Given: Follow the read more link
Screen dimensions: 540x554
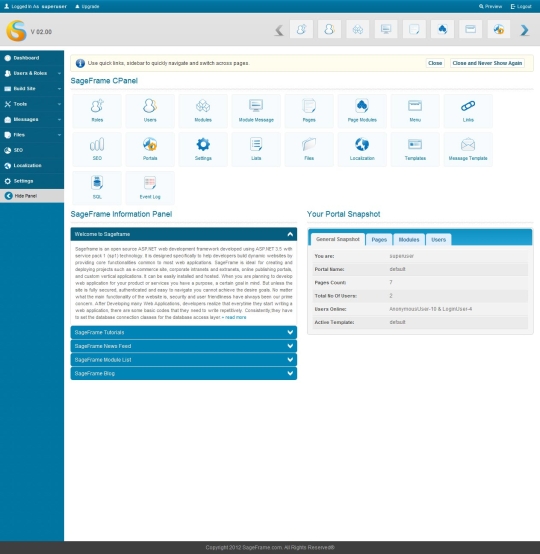Looking at the screenshot, I should click(x=236, y=317).
